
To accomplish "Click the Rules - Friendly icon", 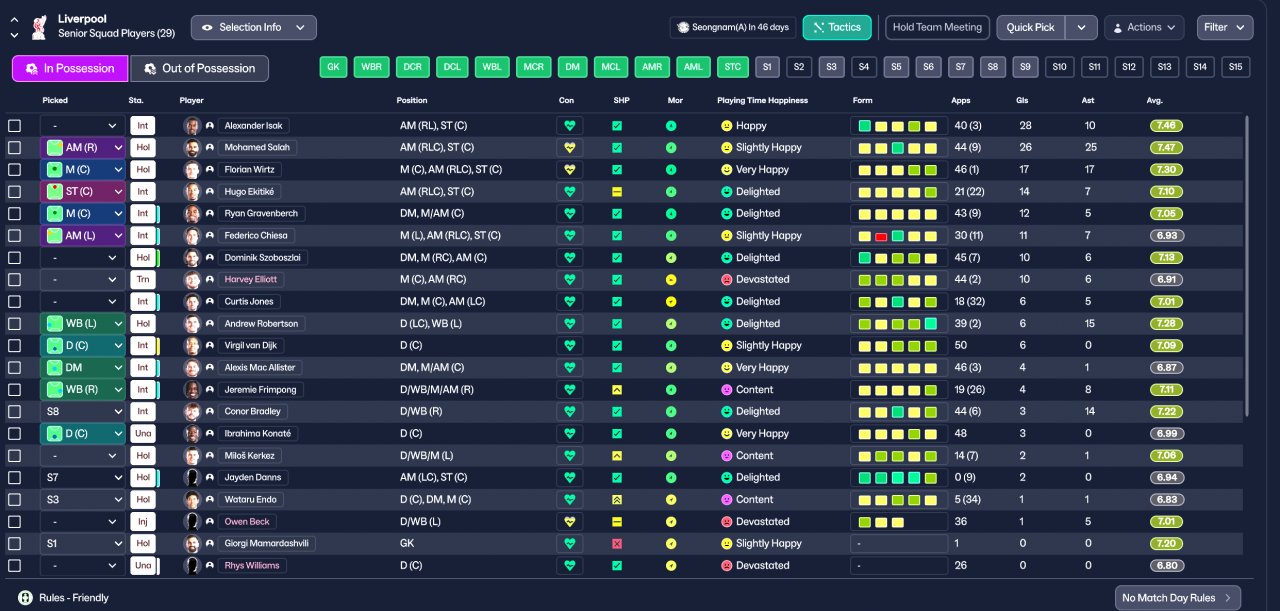I will [26, 598].
